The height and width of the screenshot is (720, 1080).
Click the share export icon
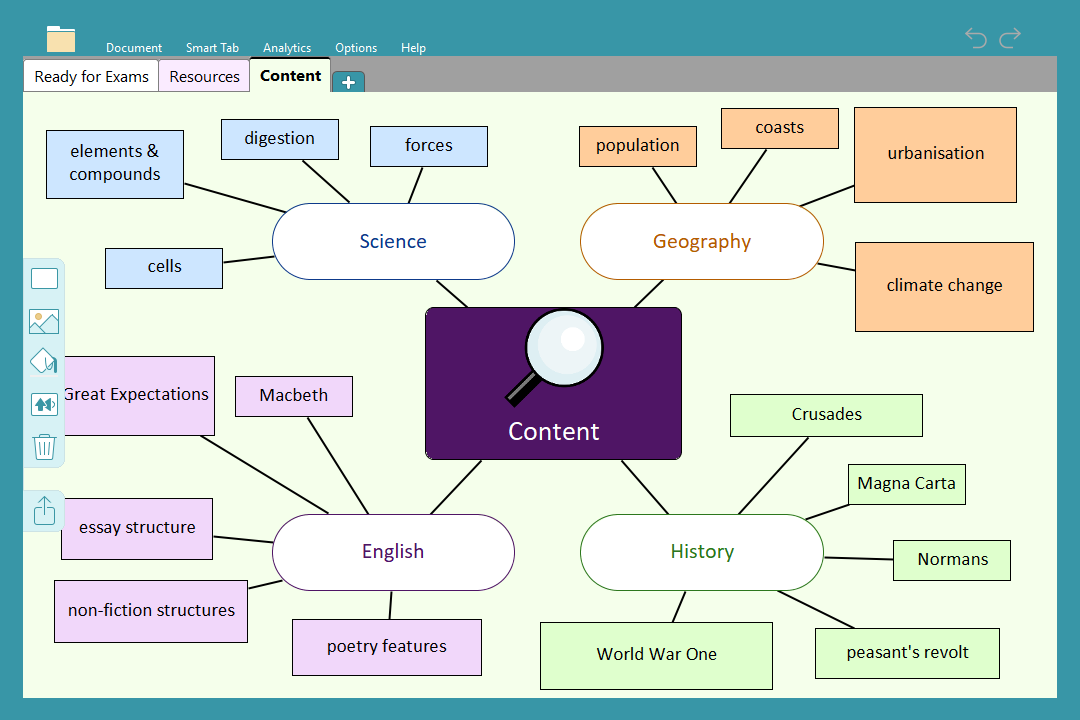coord(44,511)
